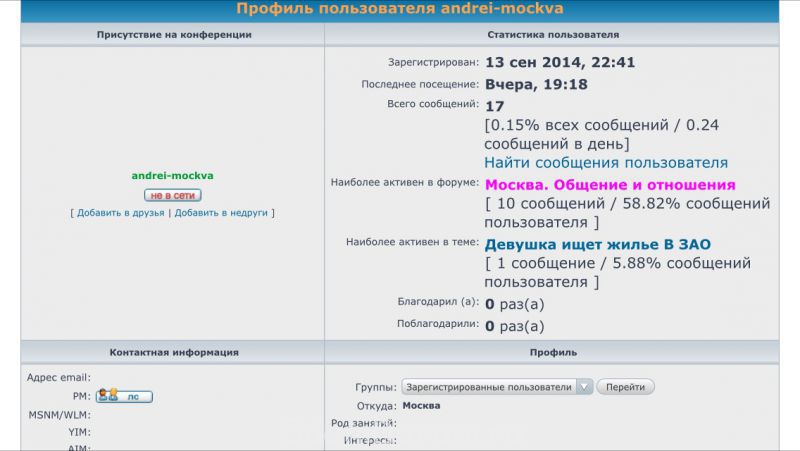Open the Группы dropdown list
800x451 pixels.
497,387
